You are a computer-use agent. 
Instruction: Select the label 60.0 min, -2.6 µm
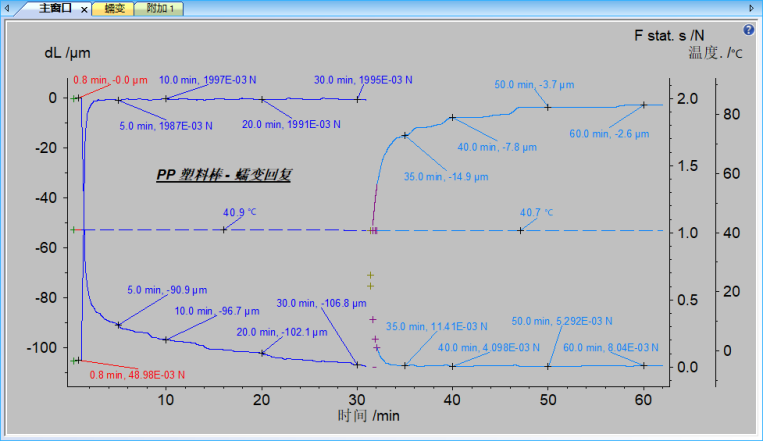click(x=609, y=134)
